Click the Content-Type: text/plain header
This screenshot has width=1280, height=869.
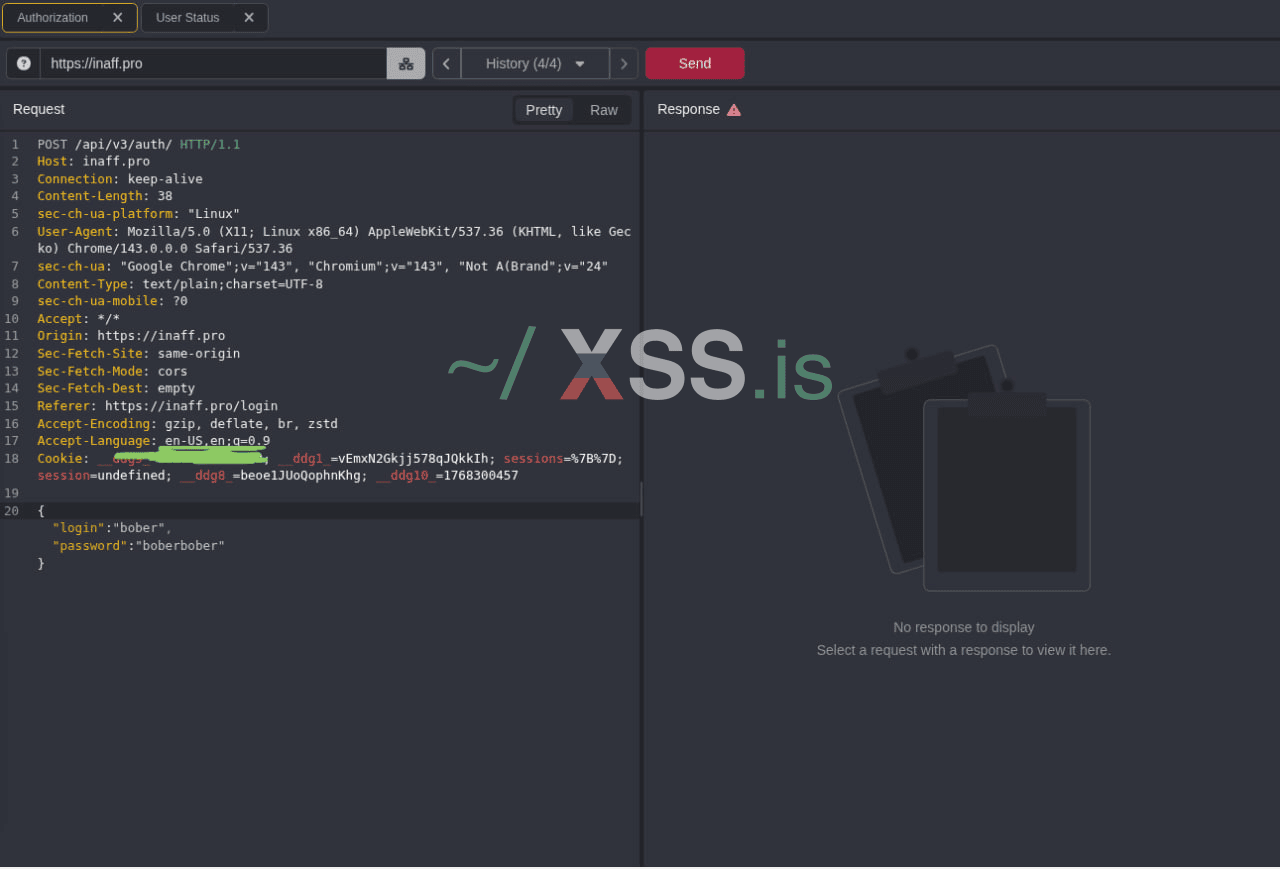coord(180,284)
